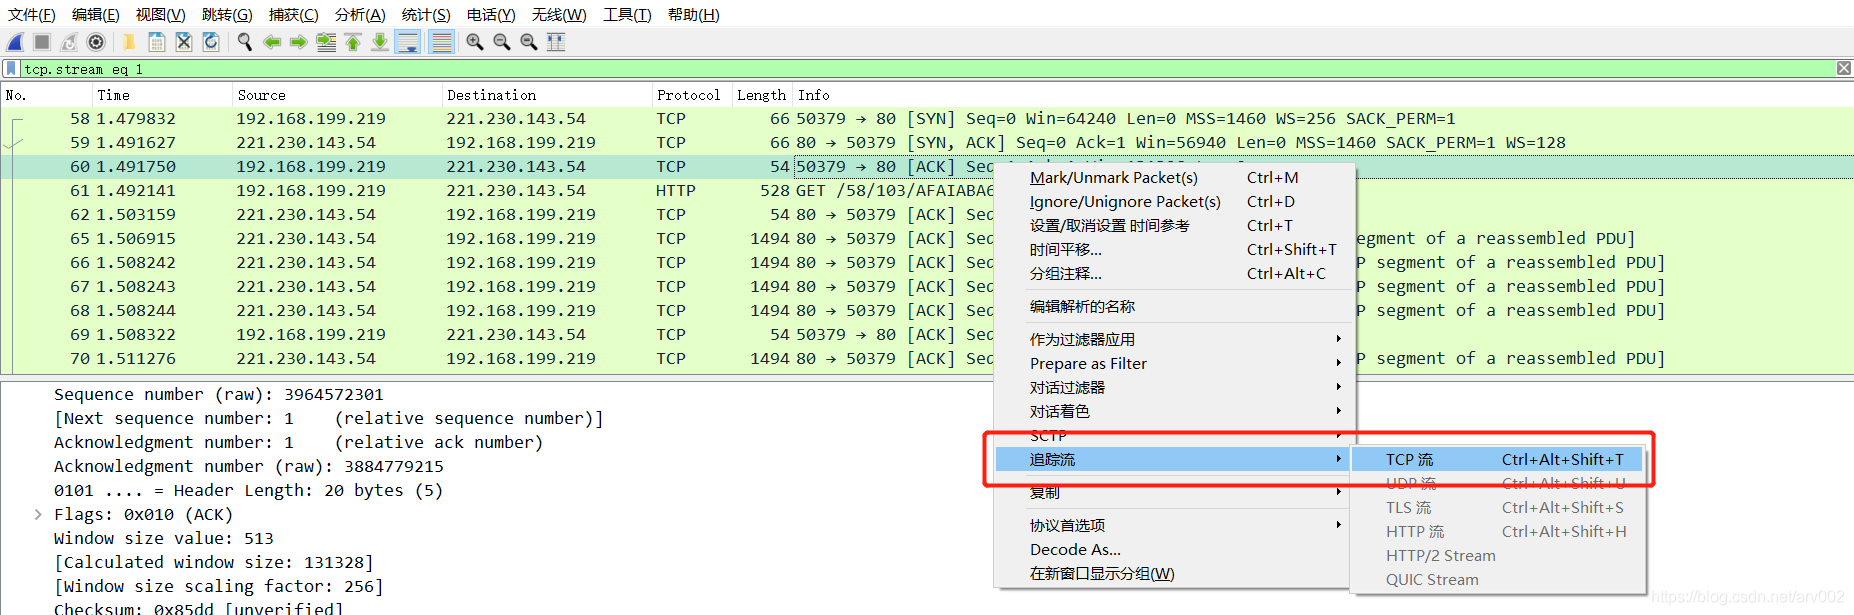
Task: Expand the 复制 submenu
Action: click(1175, 492)
